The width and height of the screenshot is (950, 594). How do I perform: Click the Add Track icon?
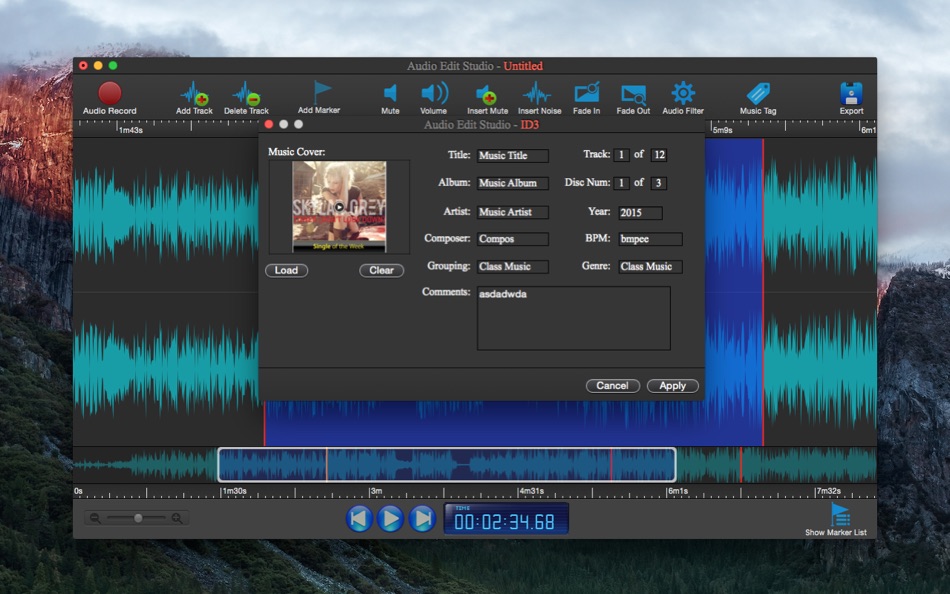click(194, 93)
